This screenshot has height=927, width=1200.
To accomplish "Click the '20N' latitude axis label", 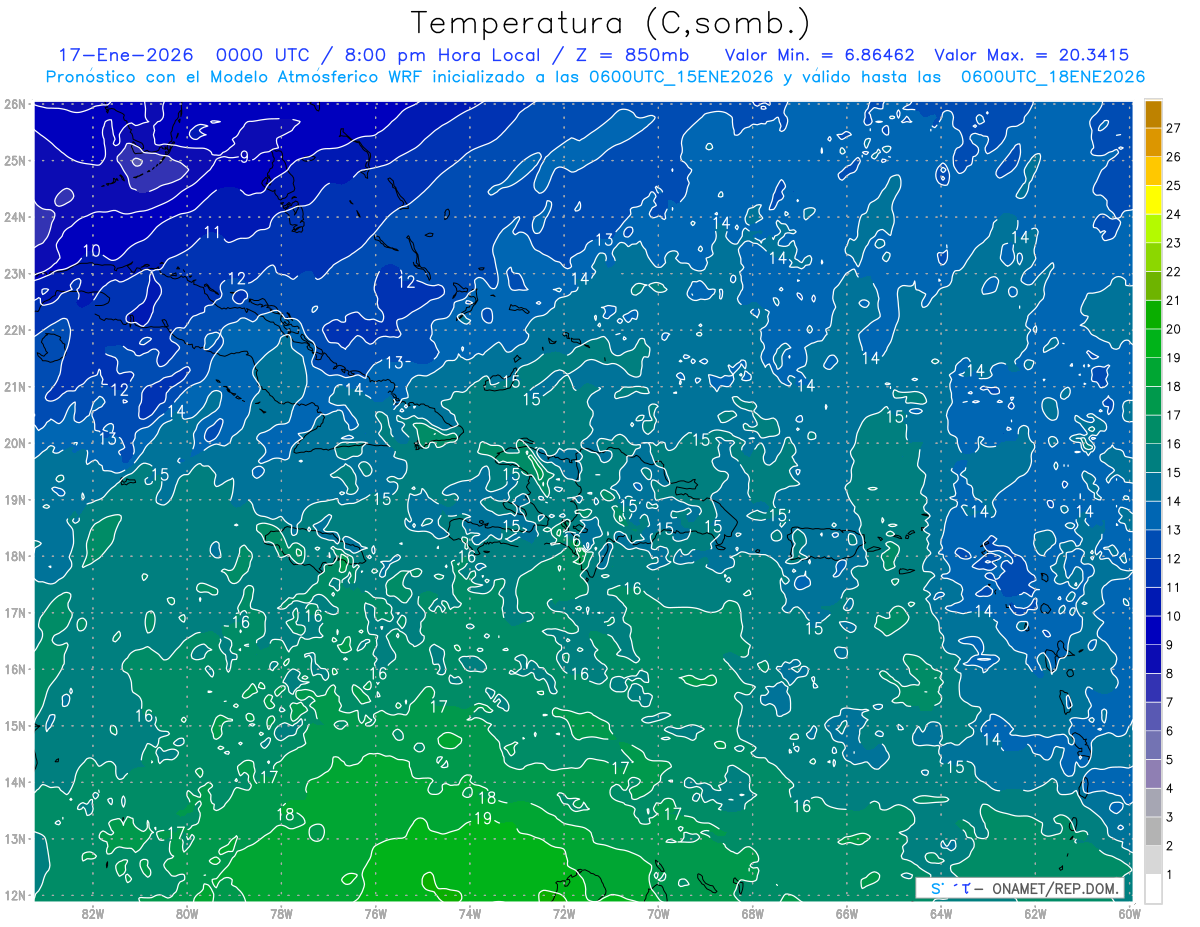I will point(14,443).
